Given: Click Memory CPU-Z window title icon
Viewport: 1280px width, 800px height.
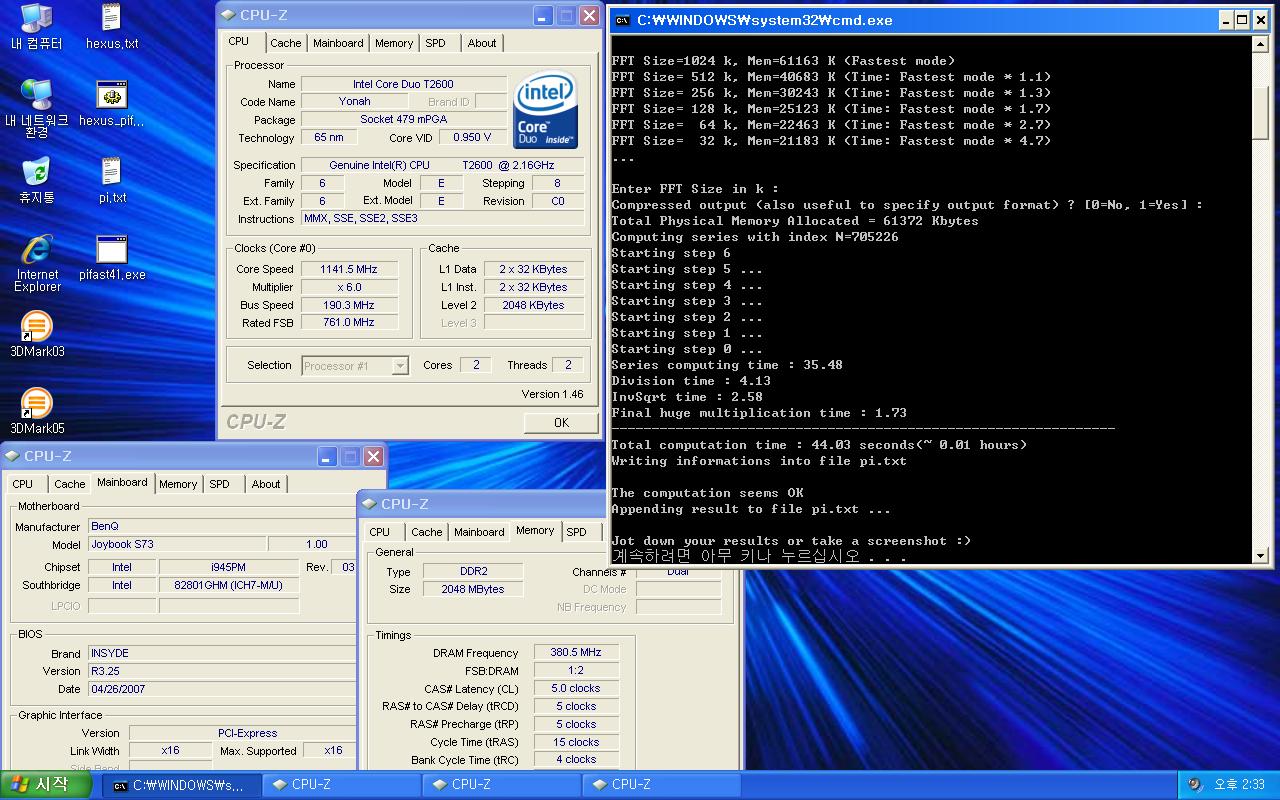Looking at the screenshot, I should coord(369,504).
